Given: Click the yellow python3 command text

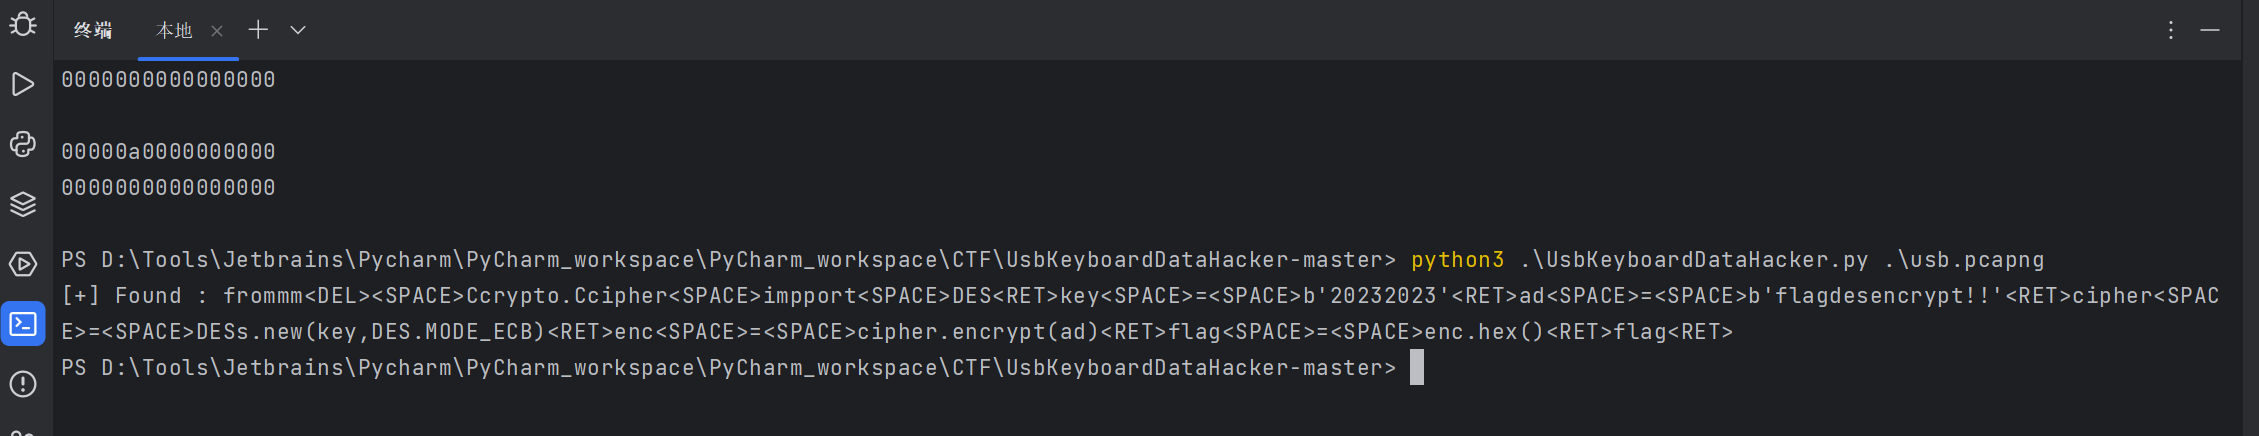Looking at the screenshot, I should coord(1457,260).
